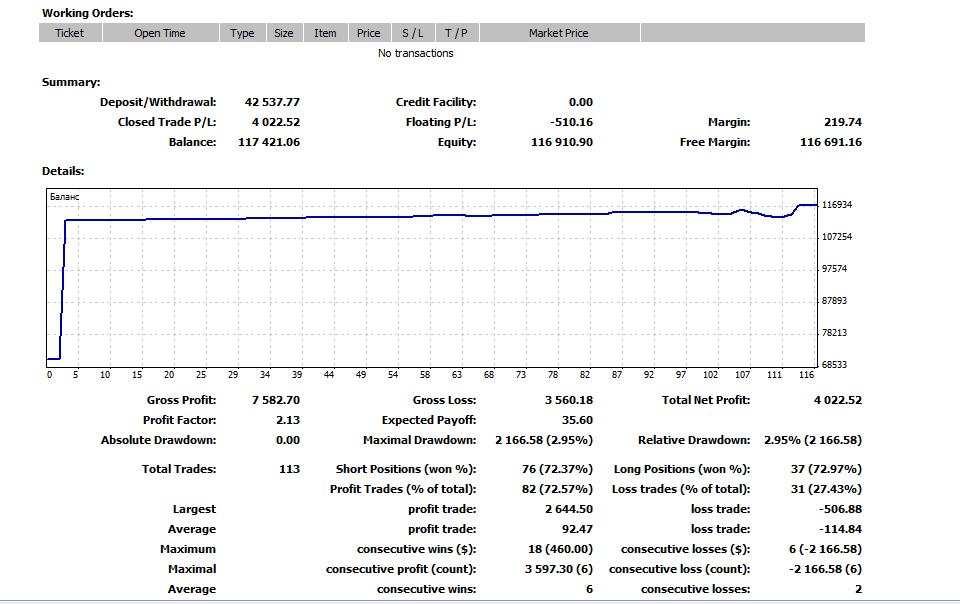Click the Ticket column header
960x604 pixels.
69,33
